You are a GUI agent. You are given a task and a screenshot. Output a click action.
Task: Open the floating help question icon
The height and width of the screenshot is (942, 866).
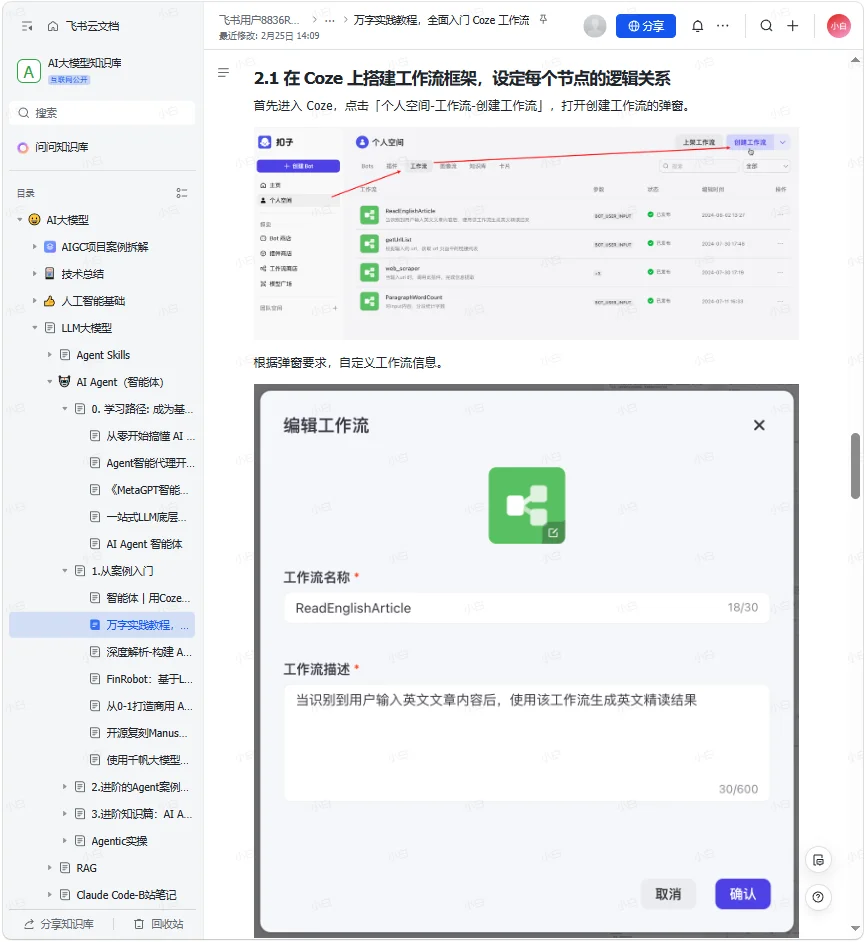[819, 898]
